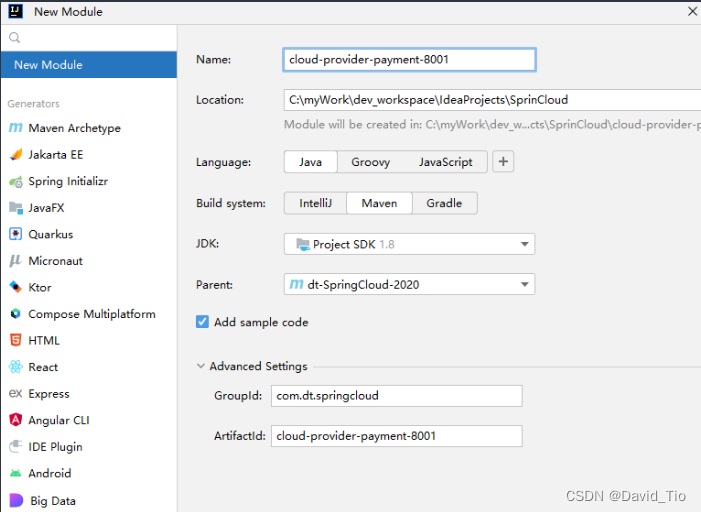The width and height of the screenshot is (701, 512).
Task: Toggle the Add sample code checkbox
Action: click(202, 322)
